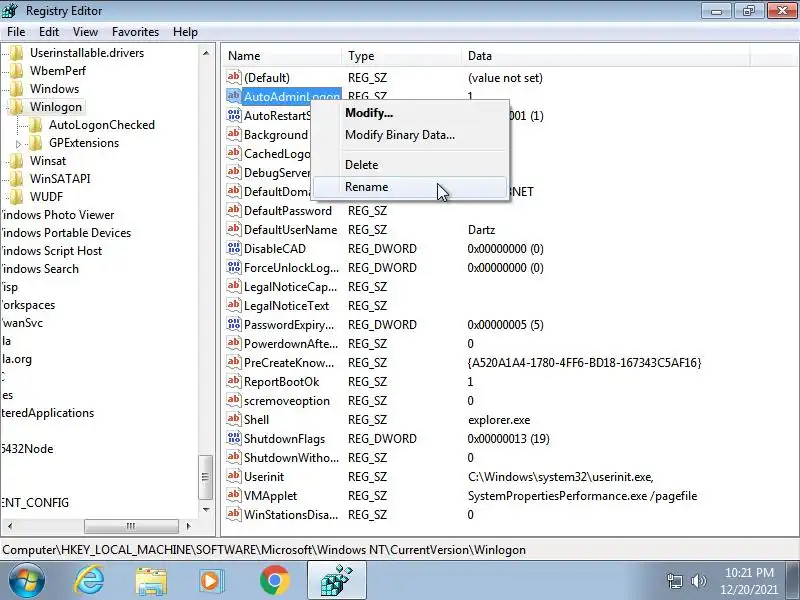Launch Internet Explorer from taskbar

point(90,581)
